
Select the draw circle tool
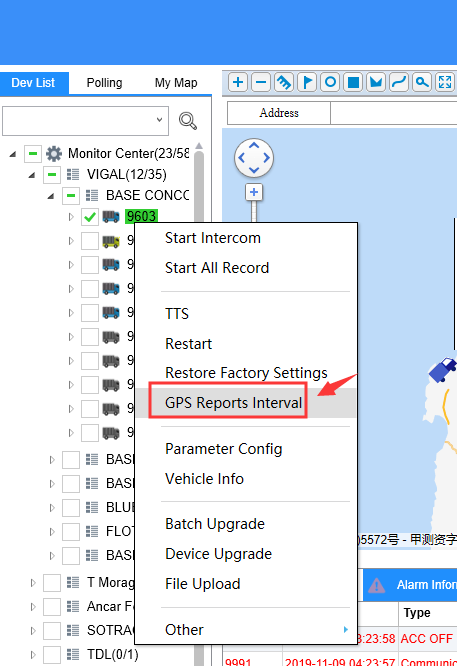pyautogui.click(x=330, y=82)
